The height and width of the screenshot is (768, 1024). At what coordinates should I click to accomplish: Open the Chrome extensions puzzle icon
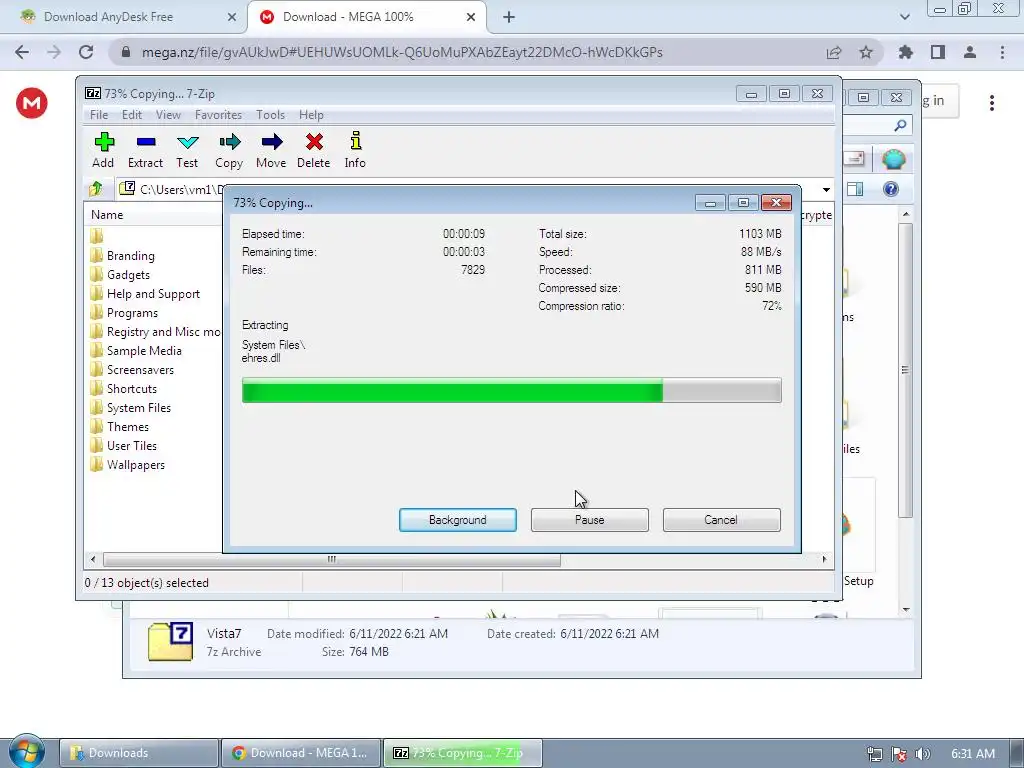click(906, 52)
